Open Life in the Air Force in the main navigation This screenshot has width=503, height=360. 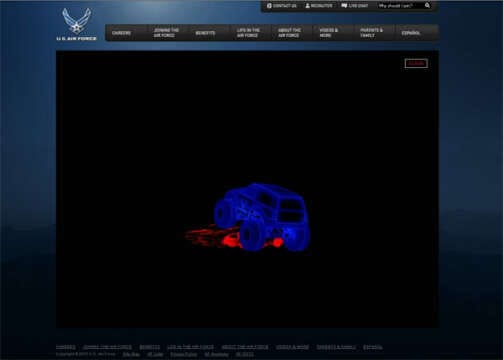(248, 33)
